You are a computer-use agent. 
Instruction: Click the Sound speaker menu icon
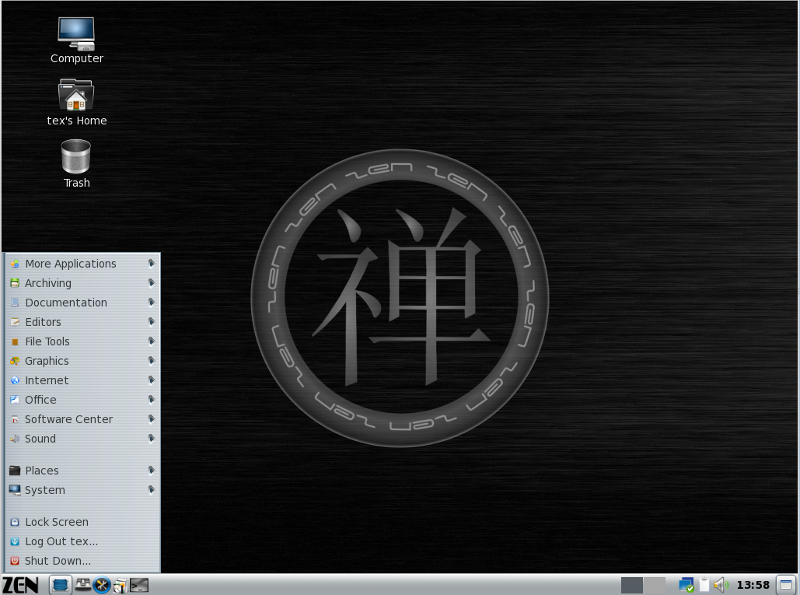pos(15,438)
